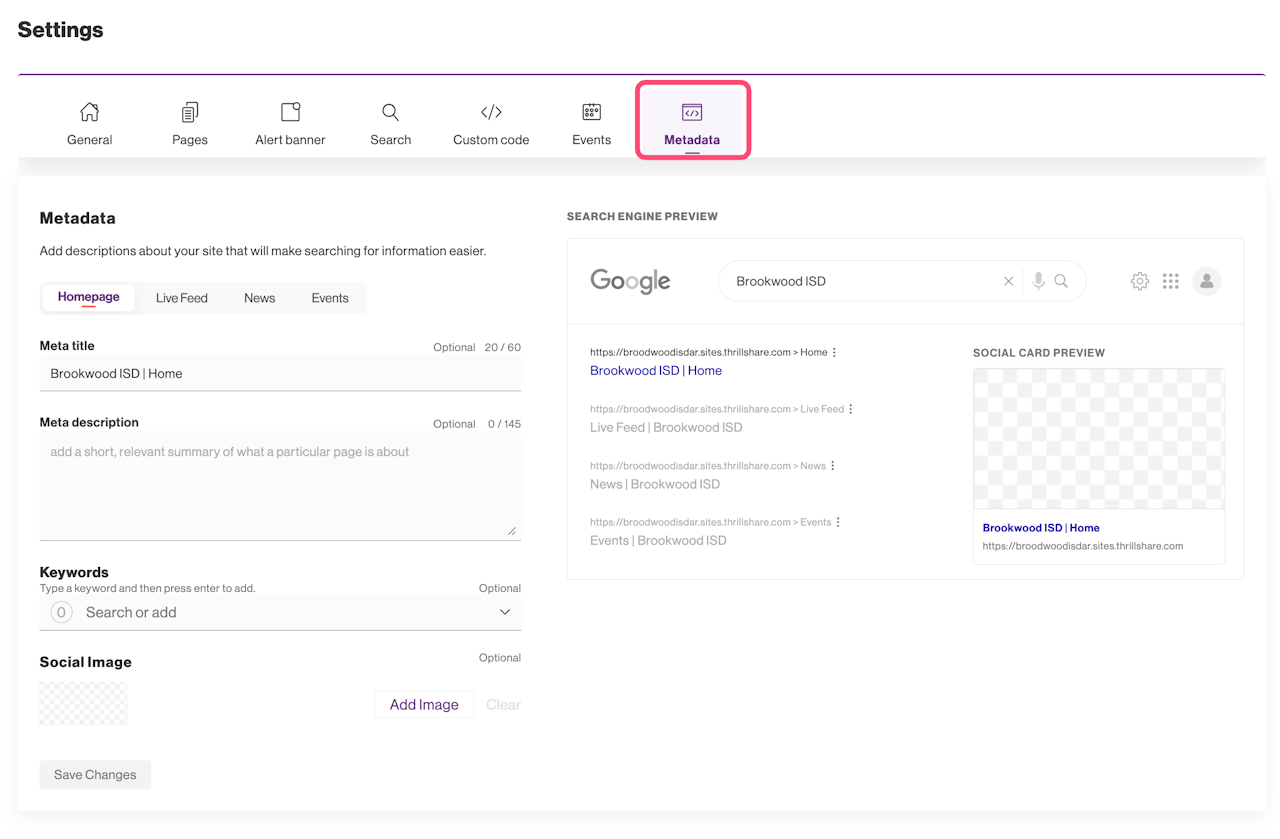Click the gear icon in search preview

[x=1140, y=281]
